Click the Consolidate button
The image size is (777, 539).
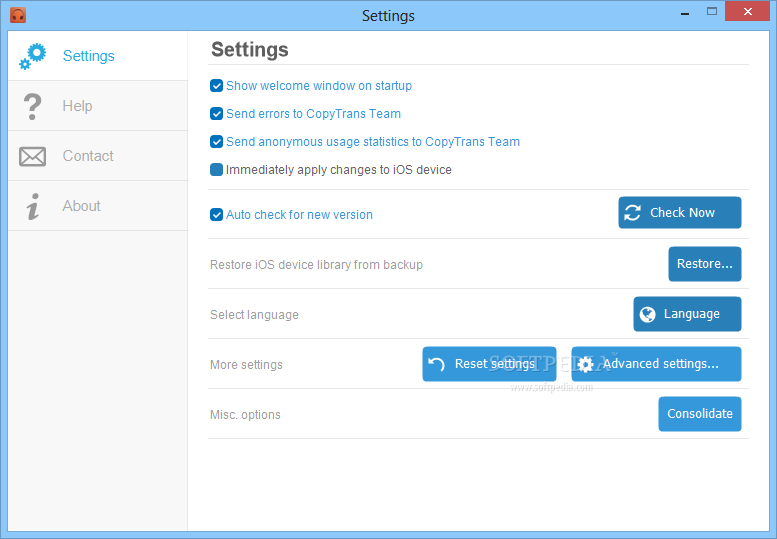[x=700, y=414]
